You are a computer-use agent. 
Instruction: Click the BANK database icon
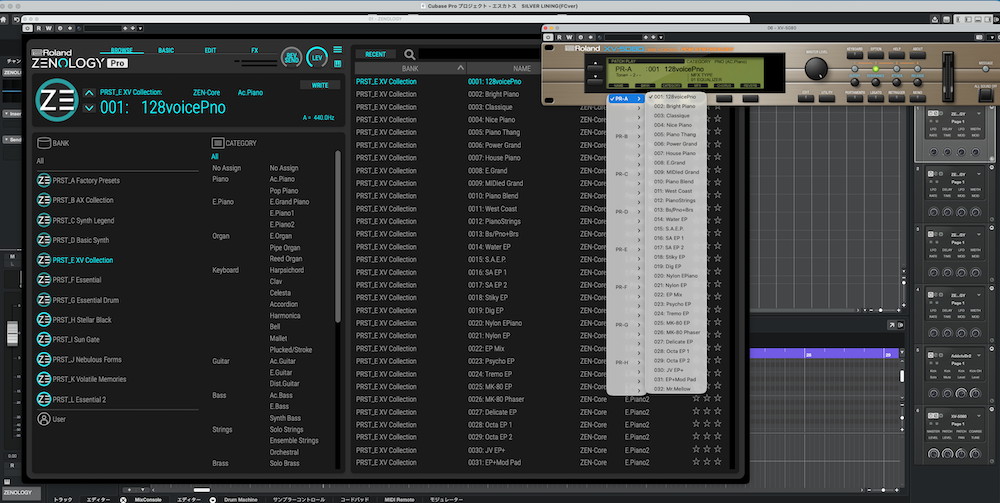click(x=44, y=143)
